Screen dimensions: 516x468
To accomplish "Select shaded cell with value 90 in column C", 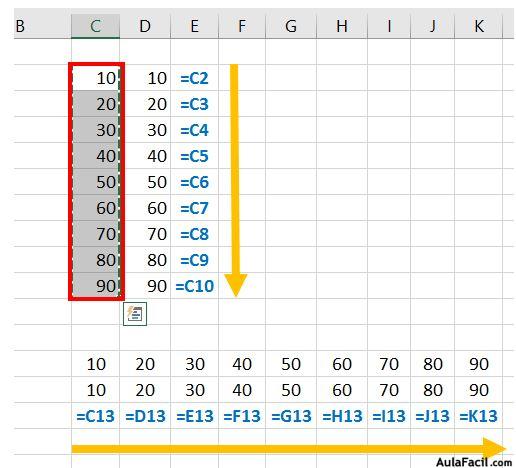I will pyautogui.click(x=95, y=286).
